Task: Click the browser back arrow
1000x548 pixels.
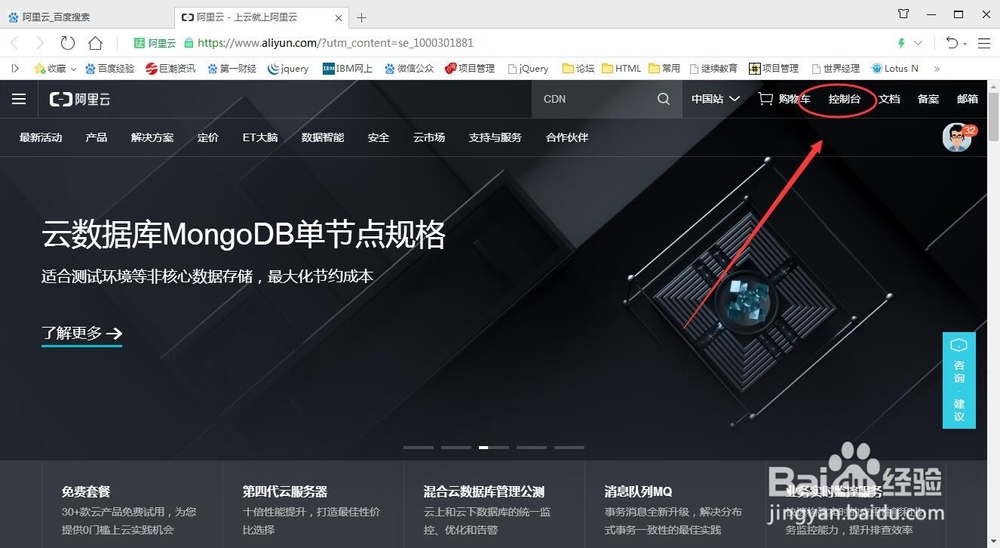Action: click(x=15, y=43)
